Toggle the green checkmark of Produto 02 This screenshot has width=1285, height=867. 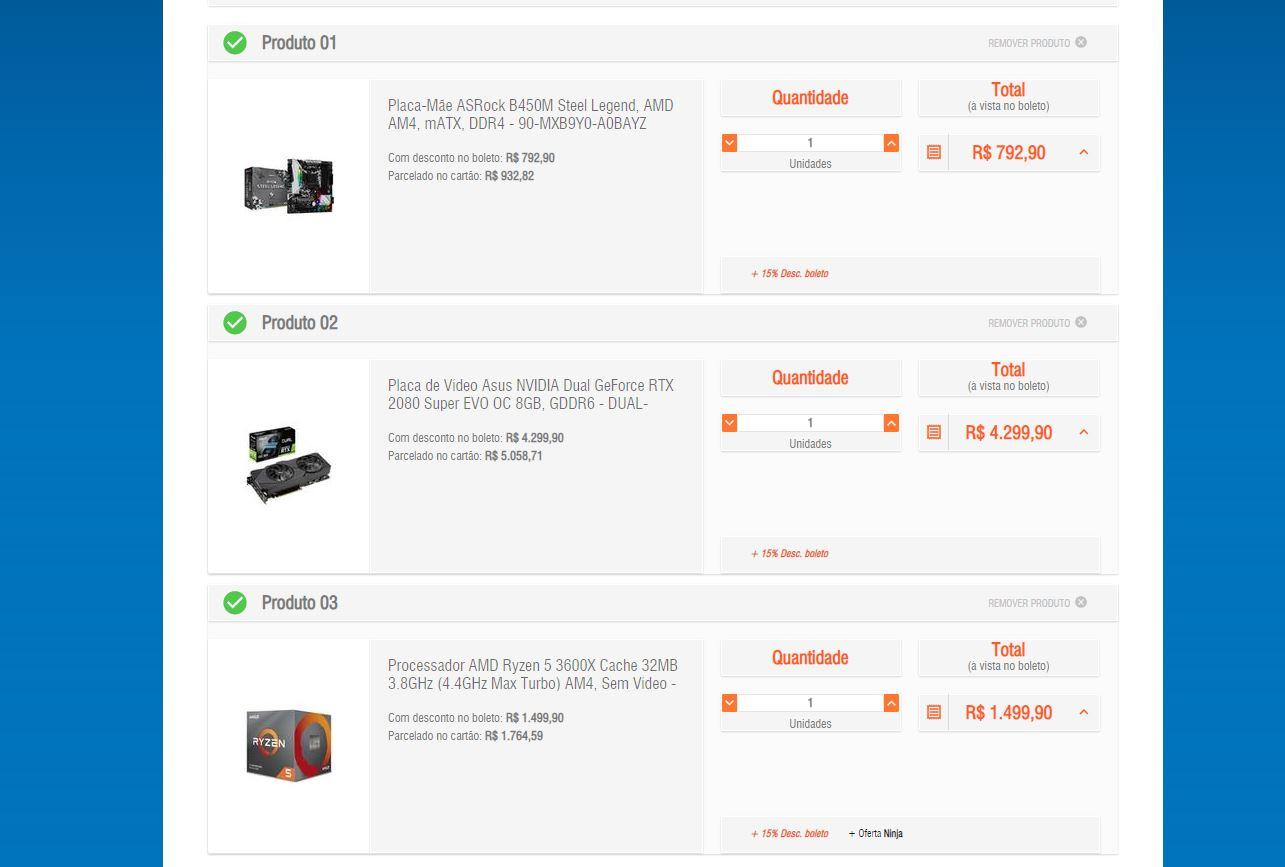235,323
